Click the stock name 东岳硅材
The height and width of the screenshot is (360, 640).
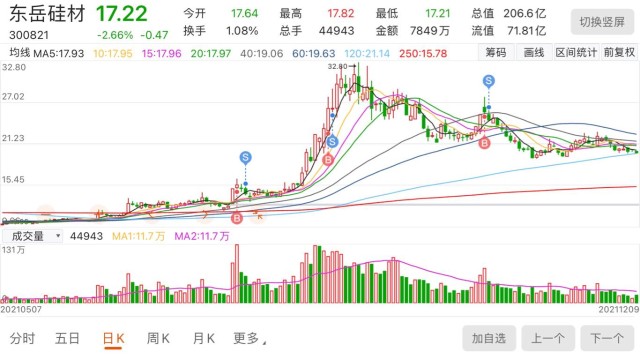[47, 14]
